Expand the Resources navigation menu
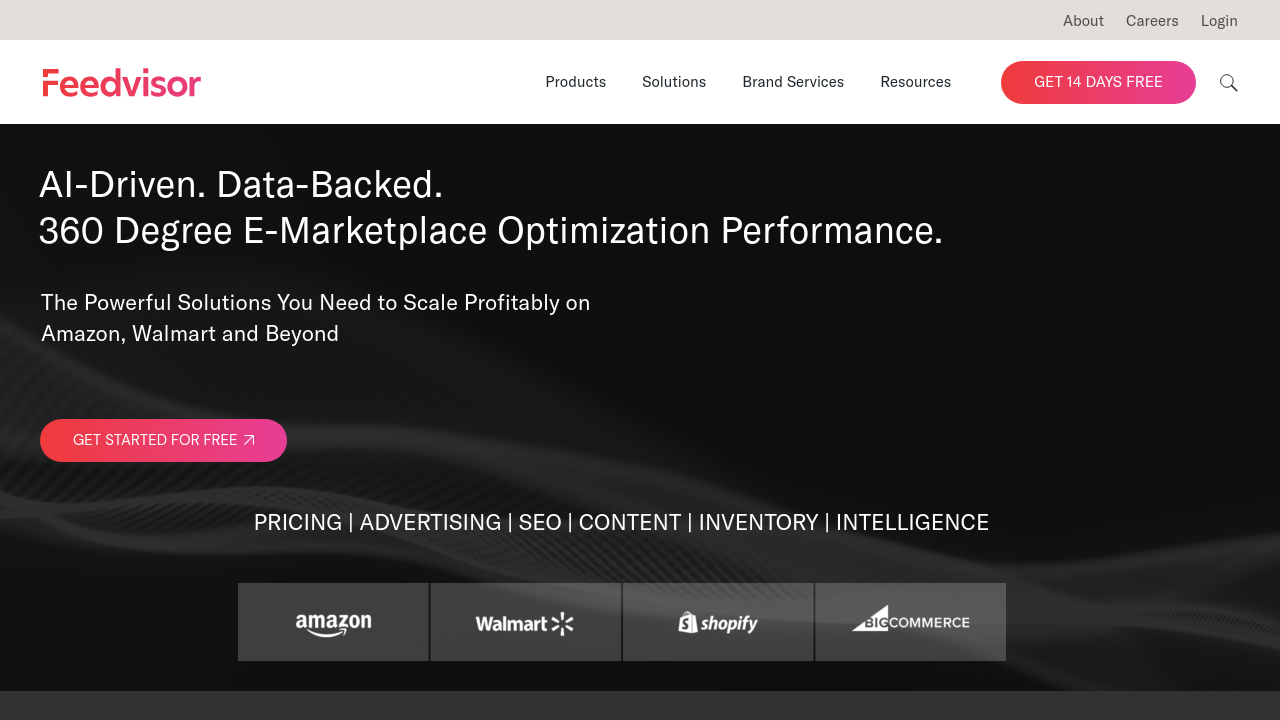The width and height of the screenshot is (1280, 720). [915, 82]
